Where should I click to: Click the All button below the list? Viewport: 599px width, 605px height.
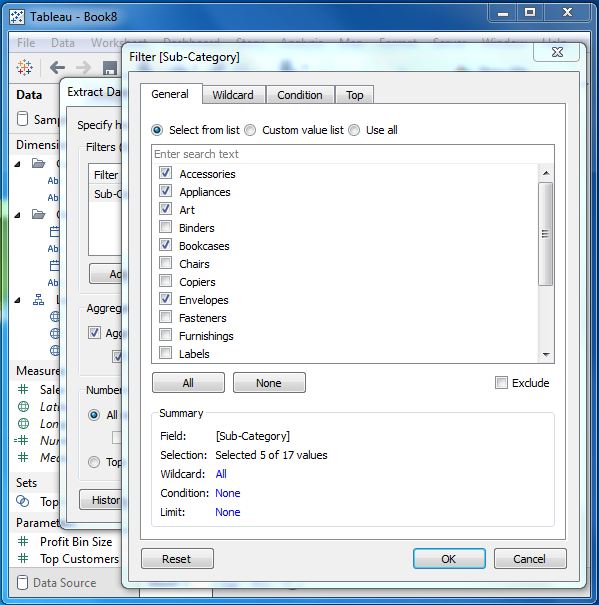pos(188,383)
